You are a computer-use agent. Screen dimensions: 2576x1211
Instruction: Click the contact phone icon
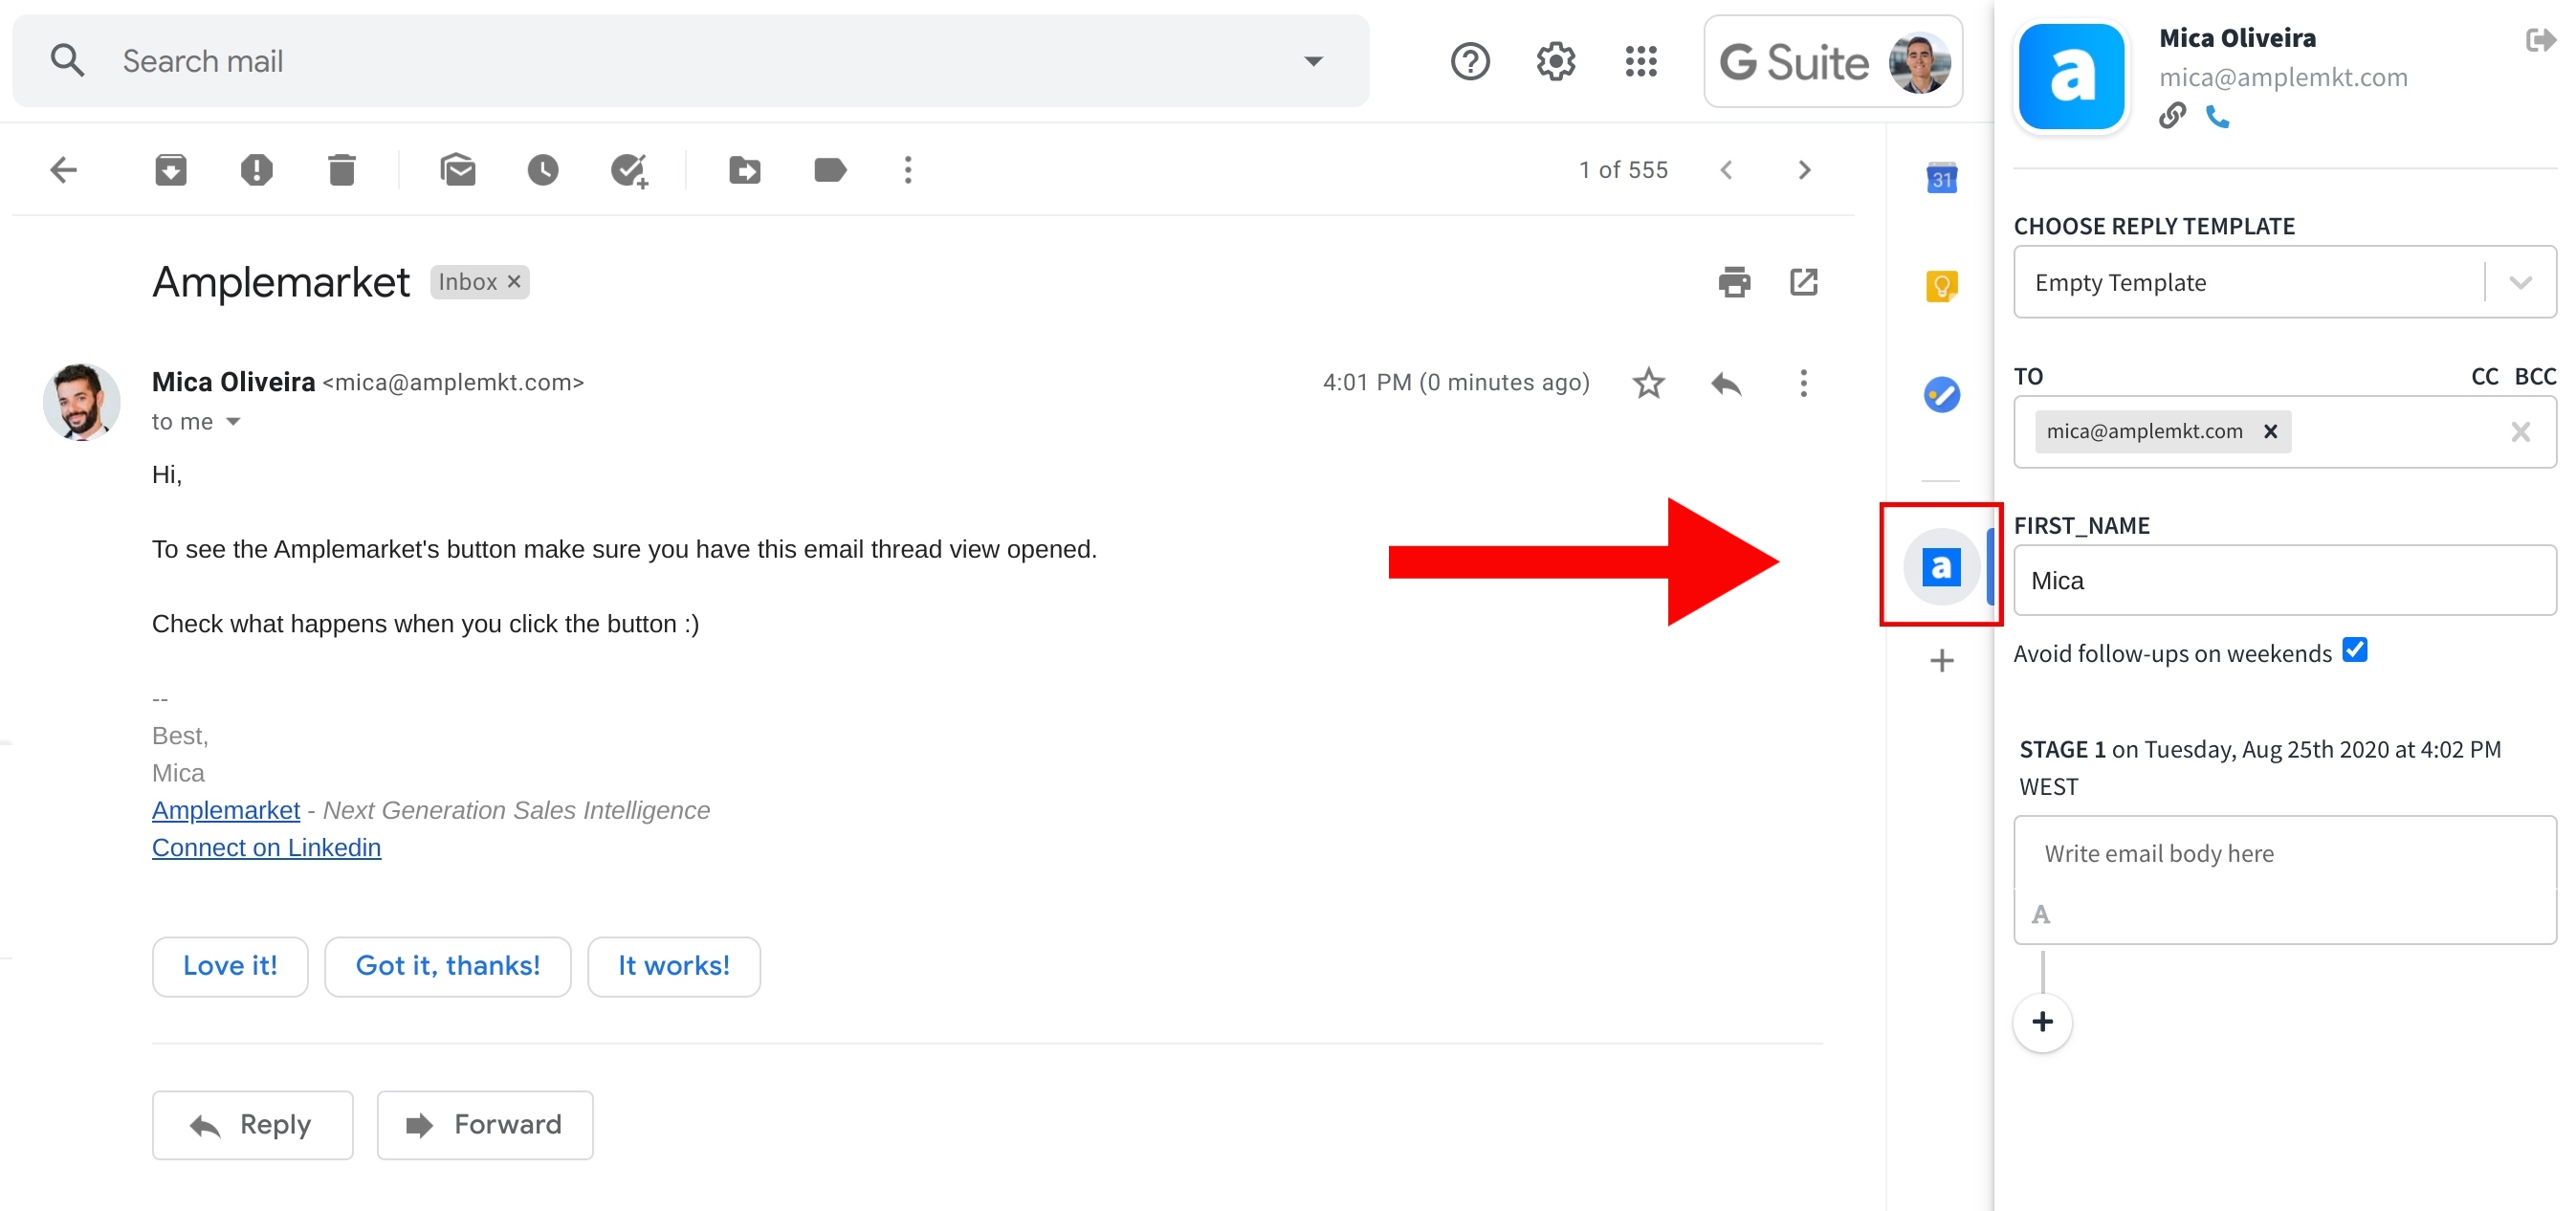pos(2217,117)
